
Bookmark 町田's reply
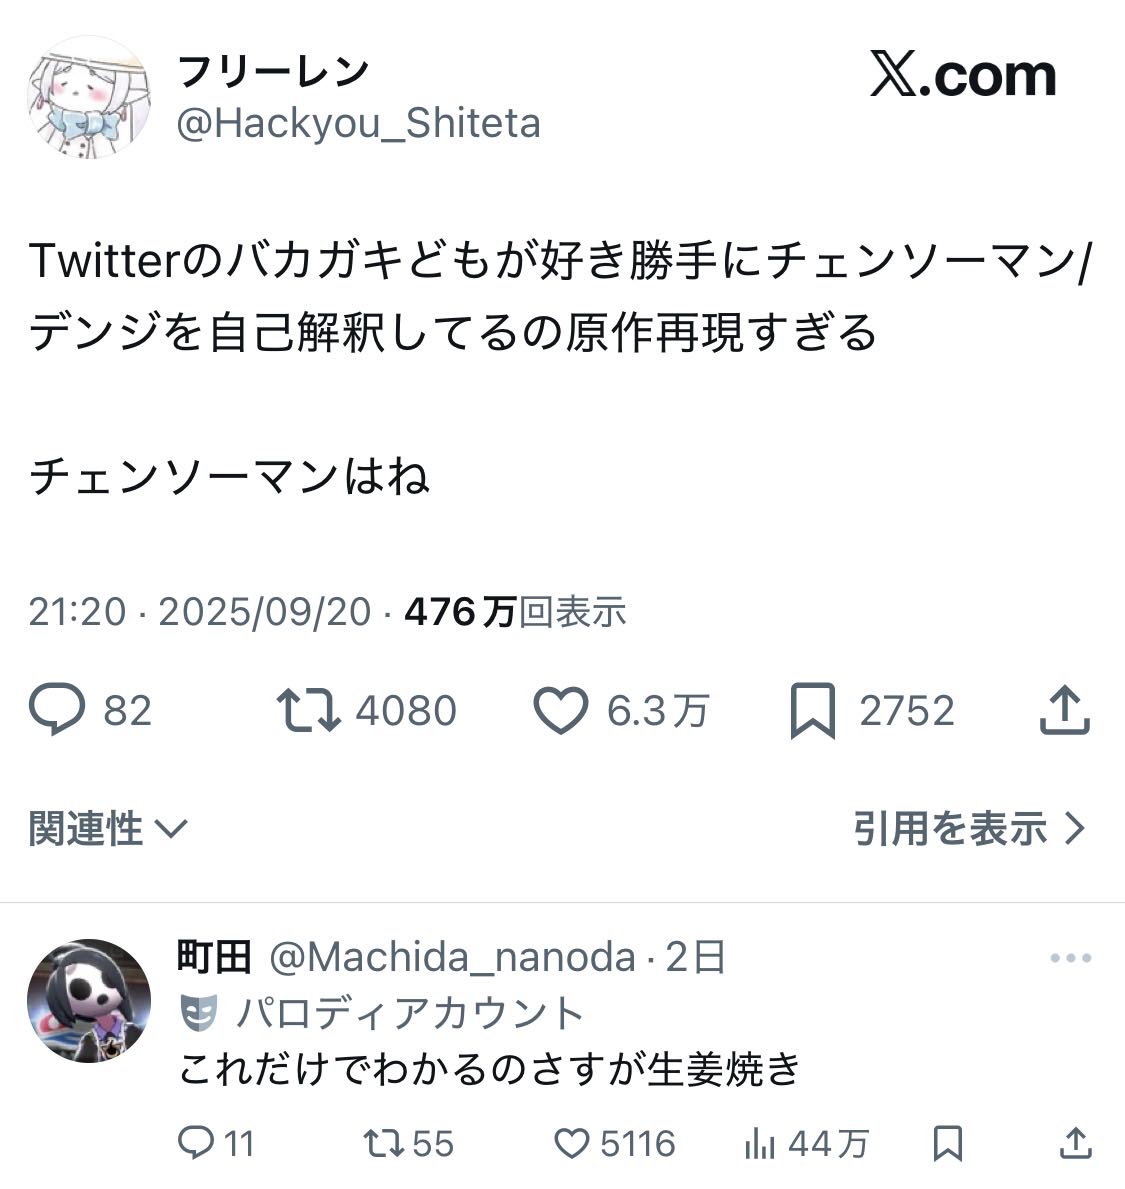[948, 1143]
